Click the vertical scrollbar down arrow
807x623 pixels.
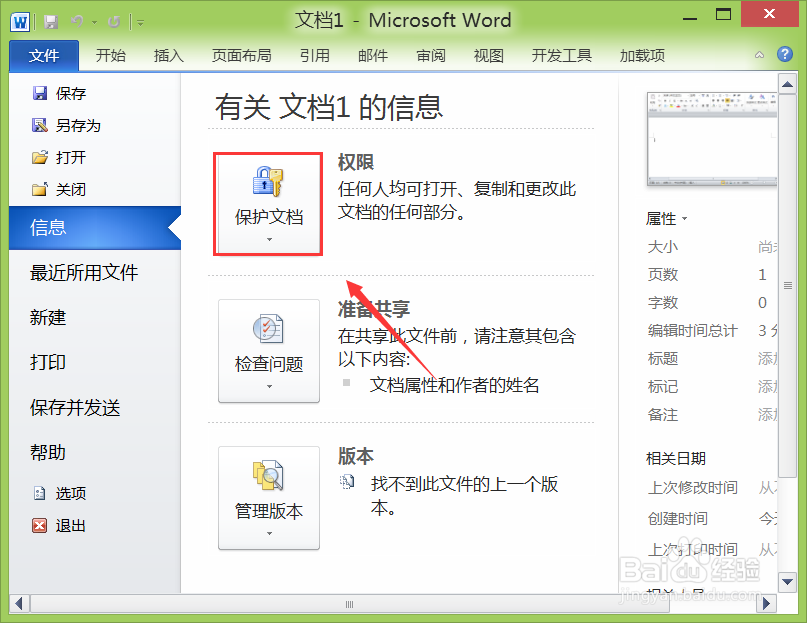[x=787, y=582]
